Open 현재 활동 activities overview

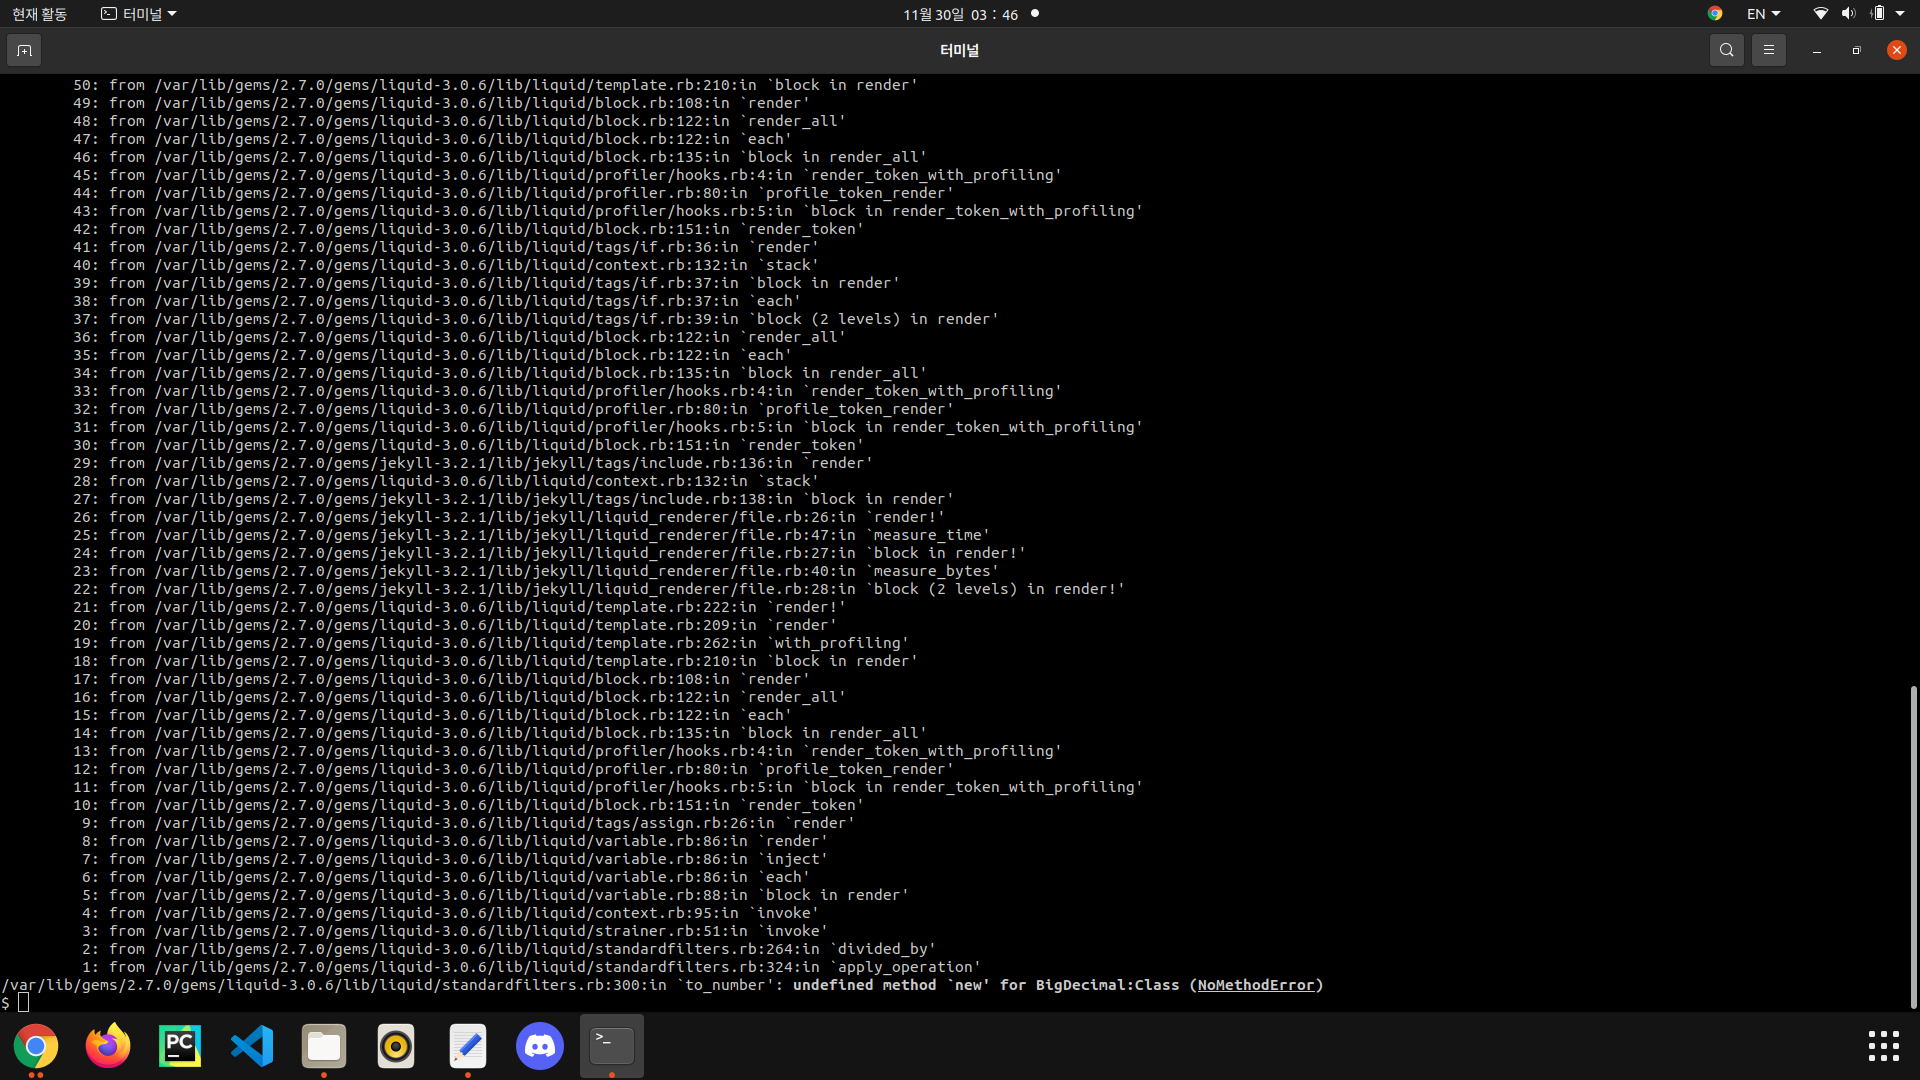pyautogui.click(x=40, y=14)
